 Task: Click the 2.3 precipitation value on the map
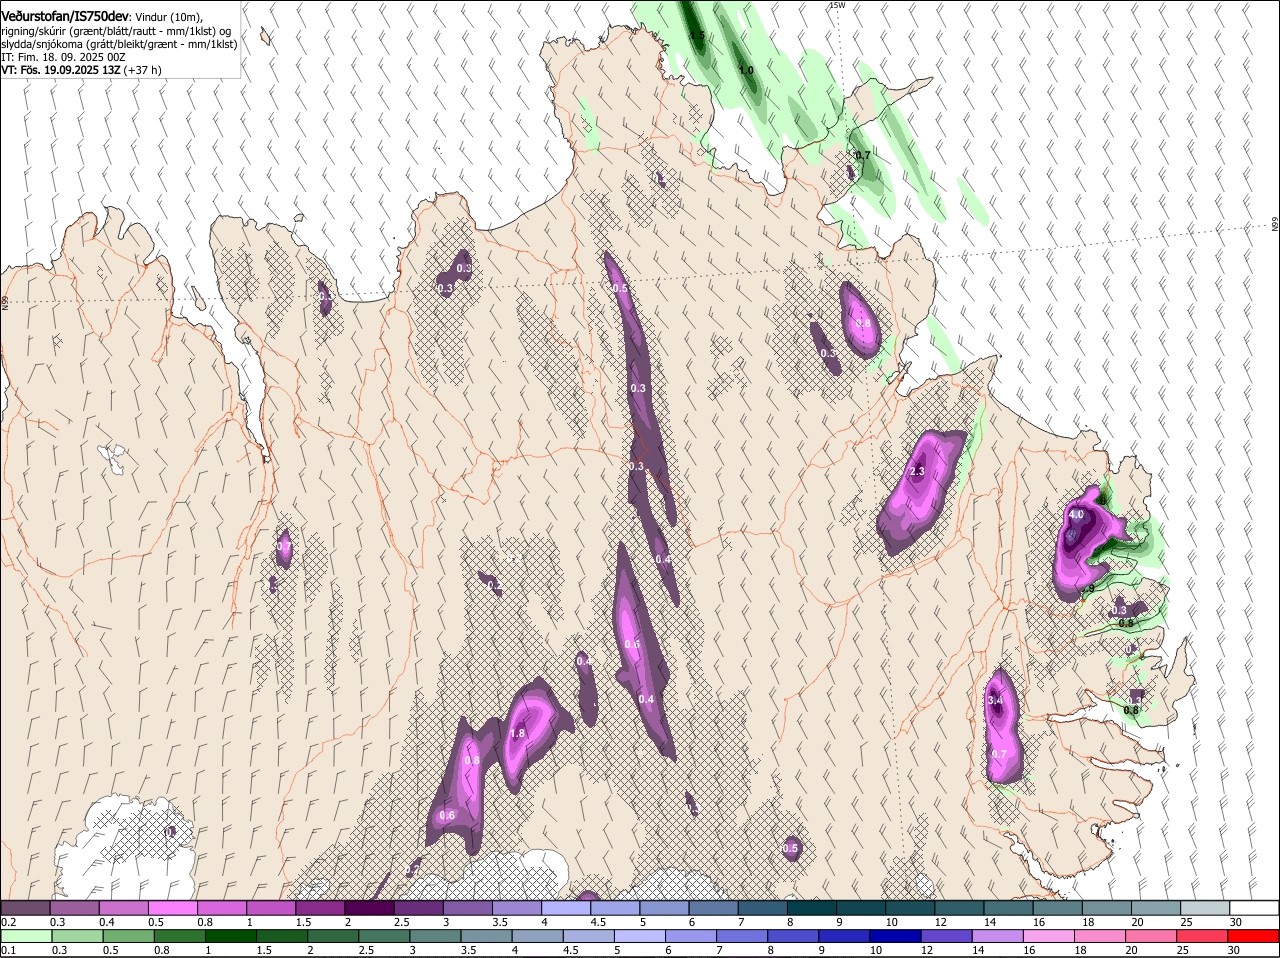click(x=918, y=471)
